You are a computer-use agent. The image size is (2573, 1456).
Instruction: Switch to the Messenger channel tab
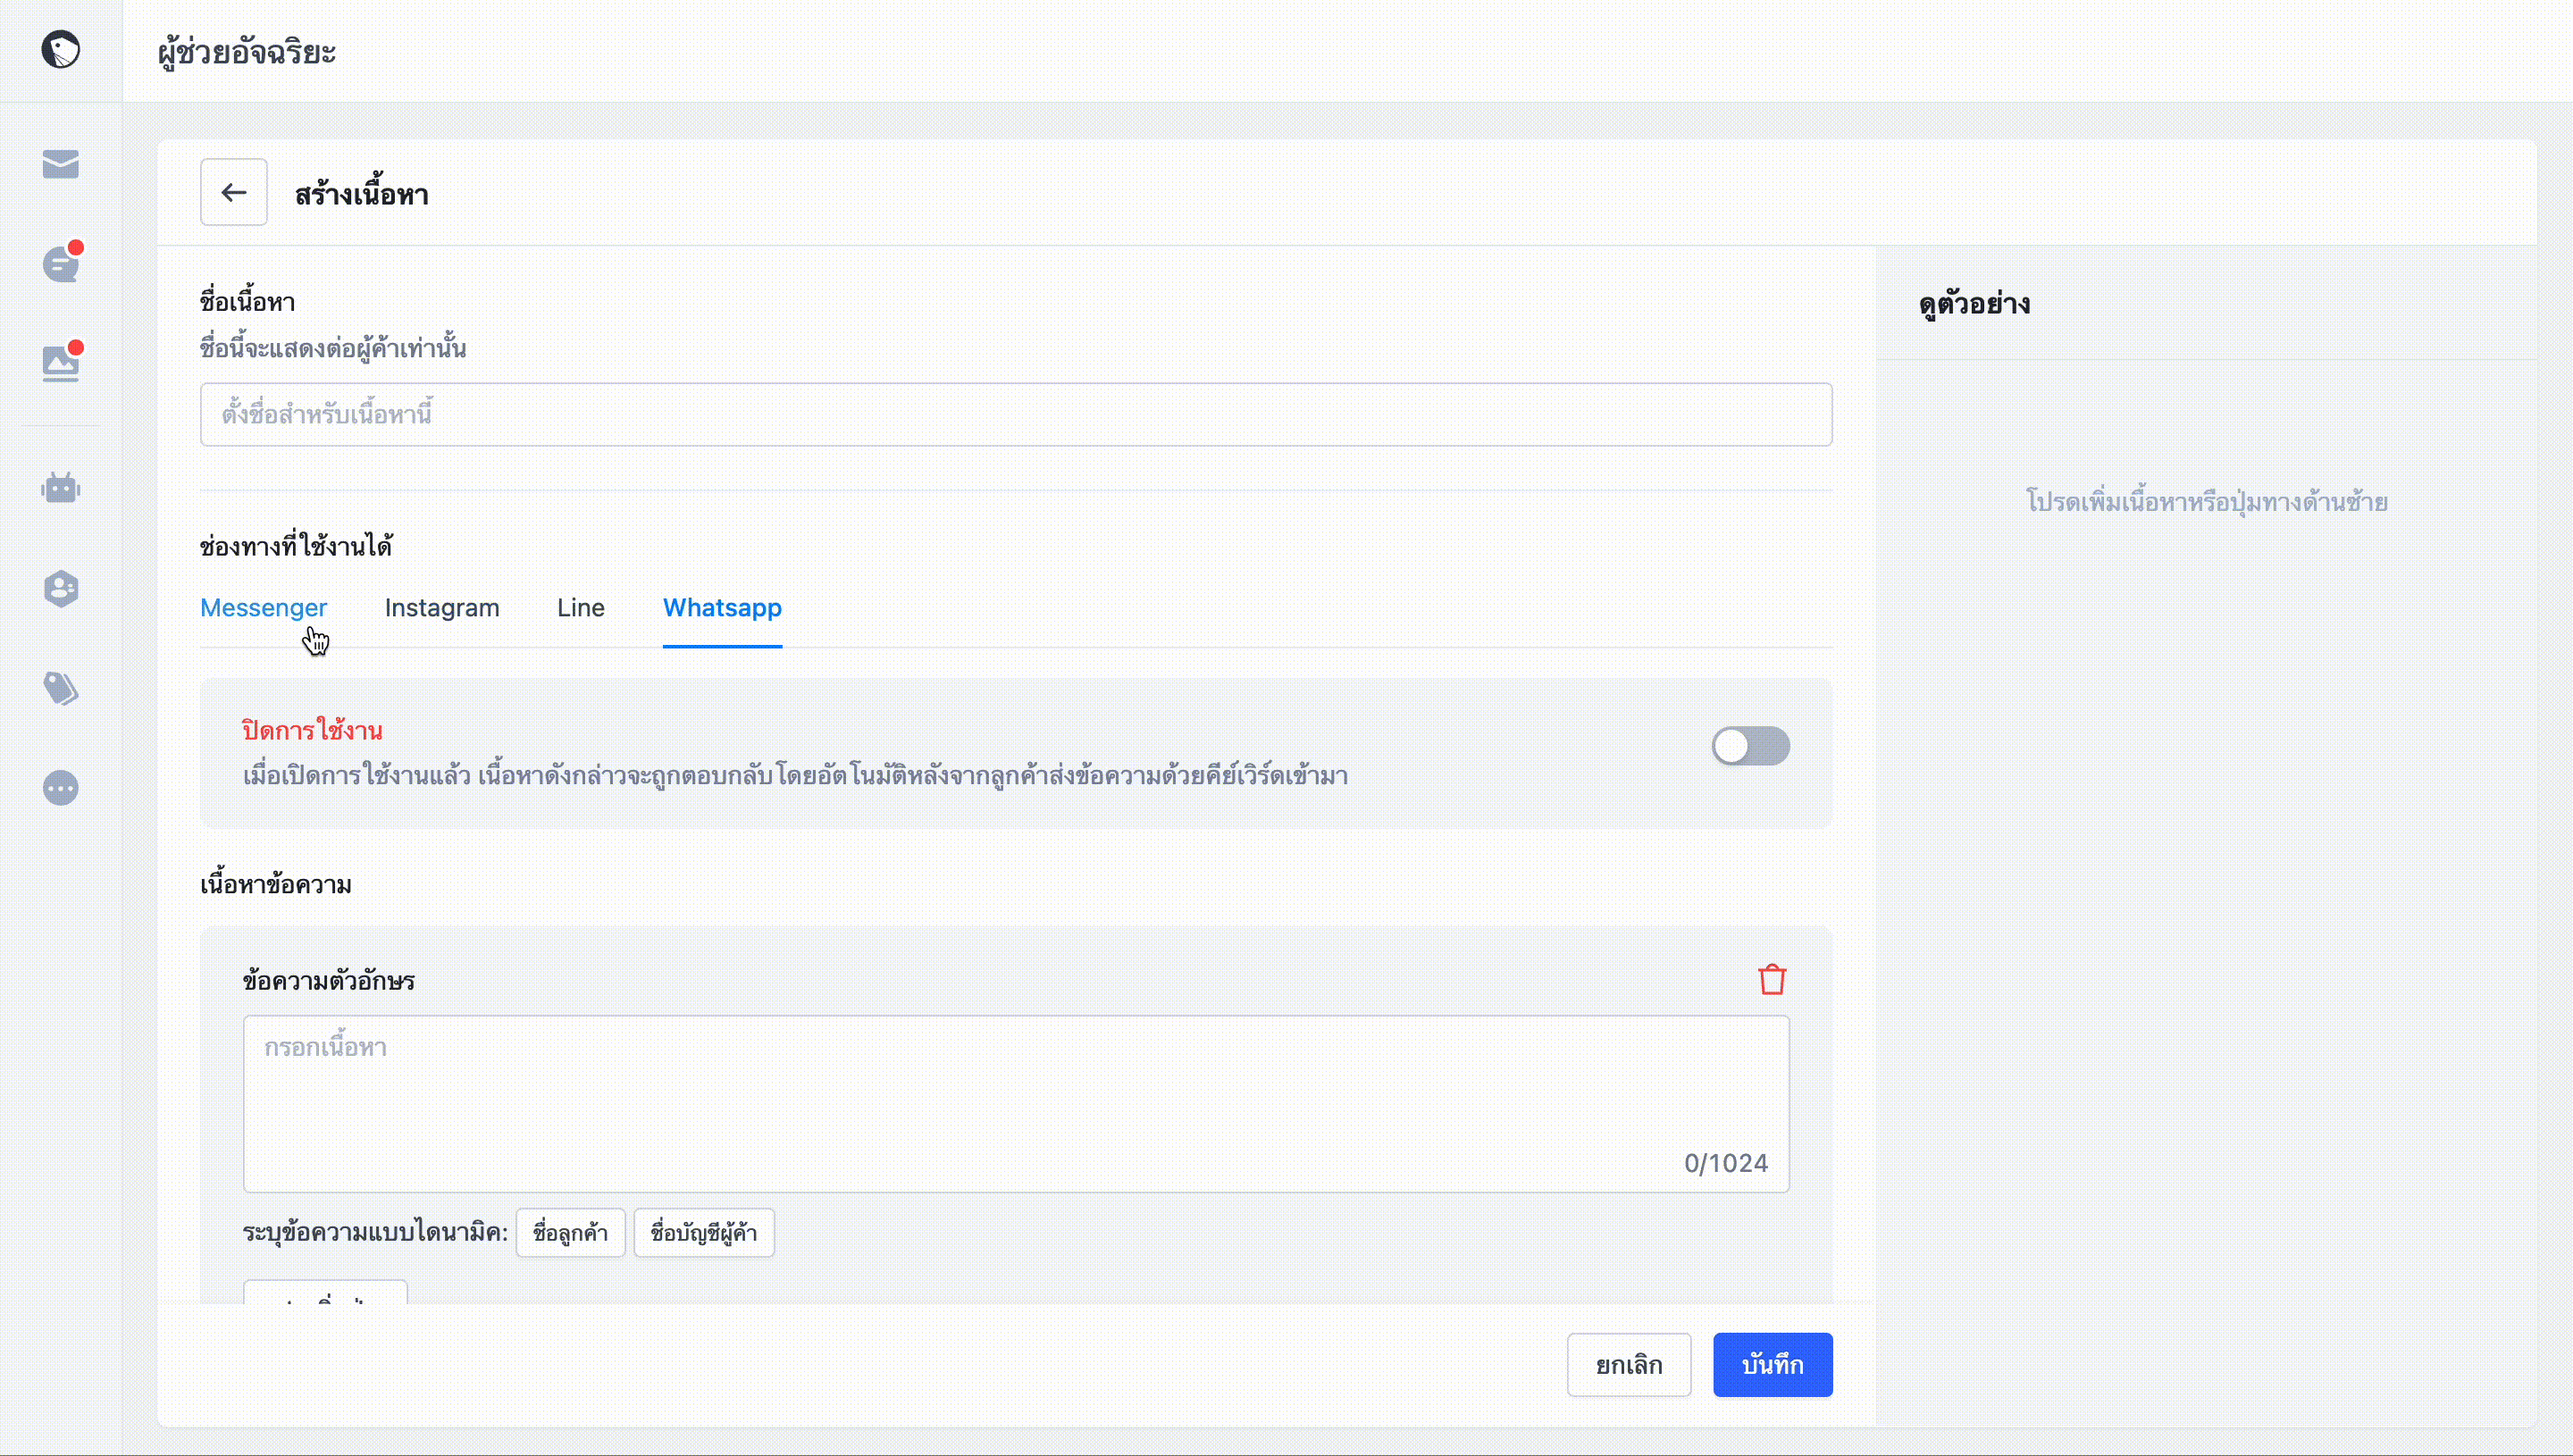point(263,608)
